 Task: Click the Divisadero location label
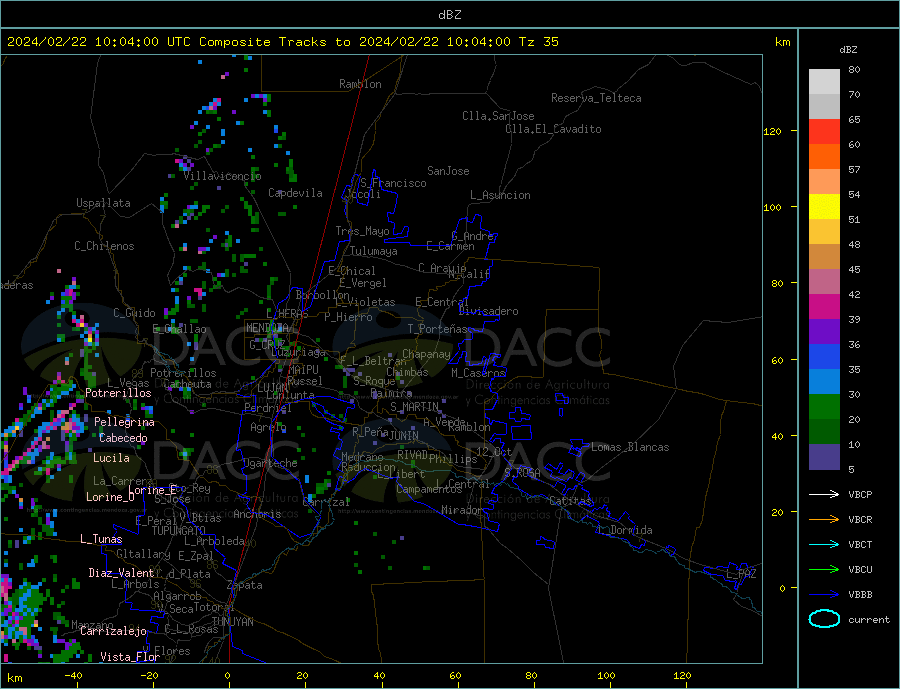tap(488, 311)
